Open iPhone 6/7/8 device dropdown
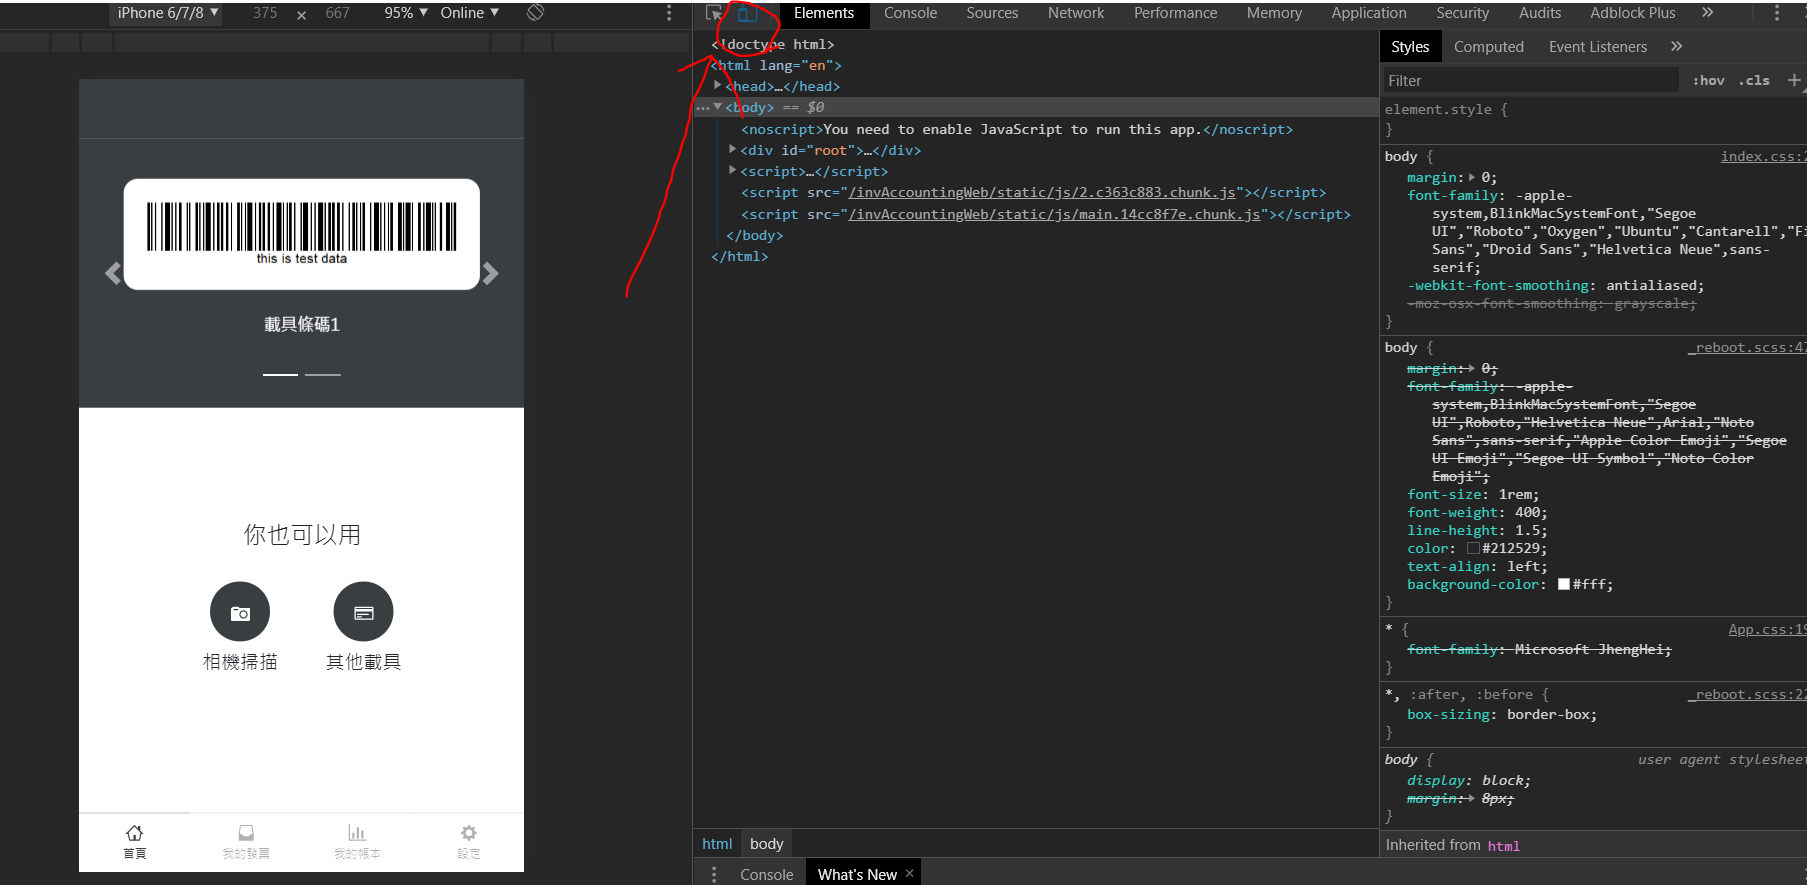The width and height of the screenshot is (1807, 885). [x=166, y=13]
